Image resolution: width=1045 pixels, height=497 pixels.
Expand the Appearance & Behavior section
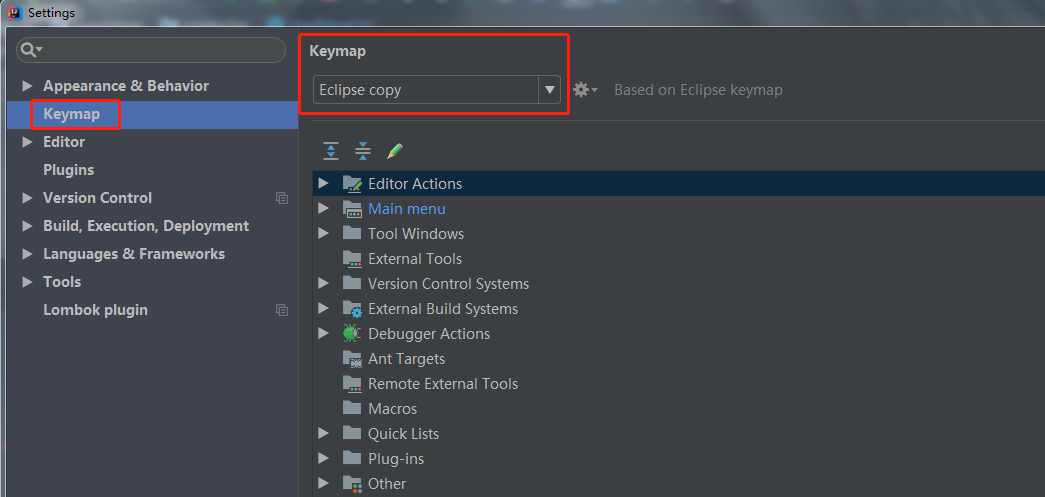(28, 86)
